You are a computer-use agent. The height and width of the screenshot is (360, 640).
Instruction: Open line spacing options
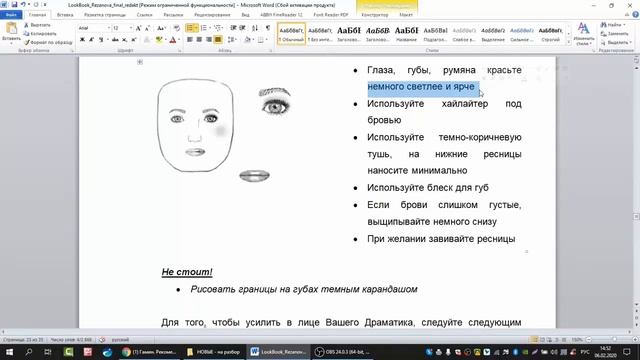coord(232,40)
